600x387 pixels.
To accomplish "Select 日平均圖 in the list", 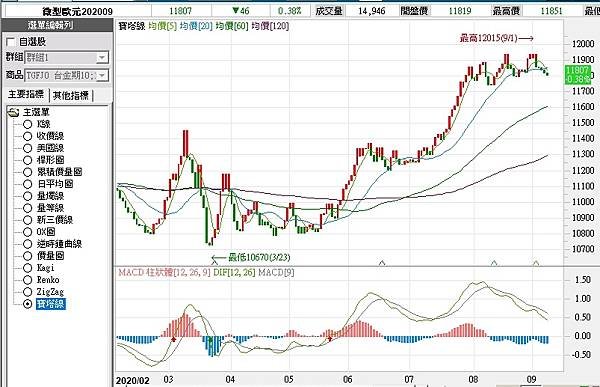I will click(27, 184).
